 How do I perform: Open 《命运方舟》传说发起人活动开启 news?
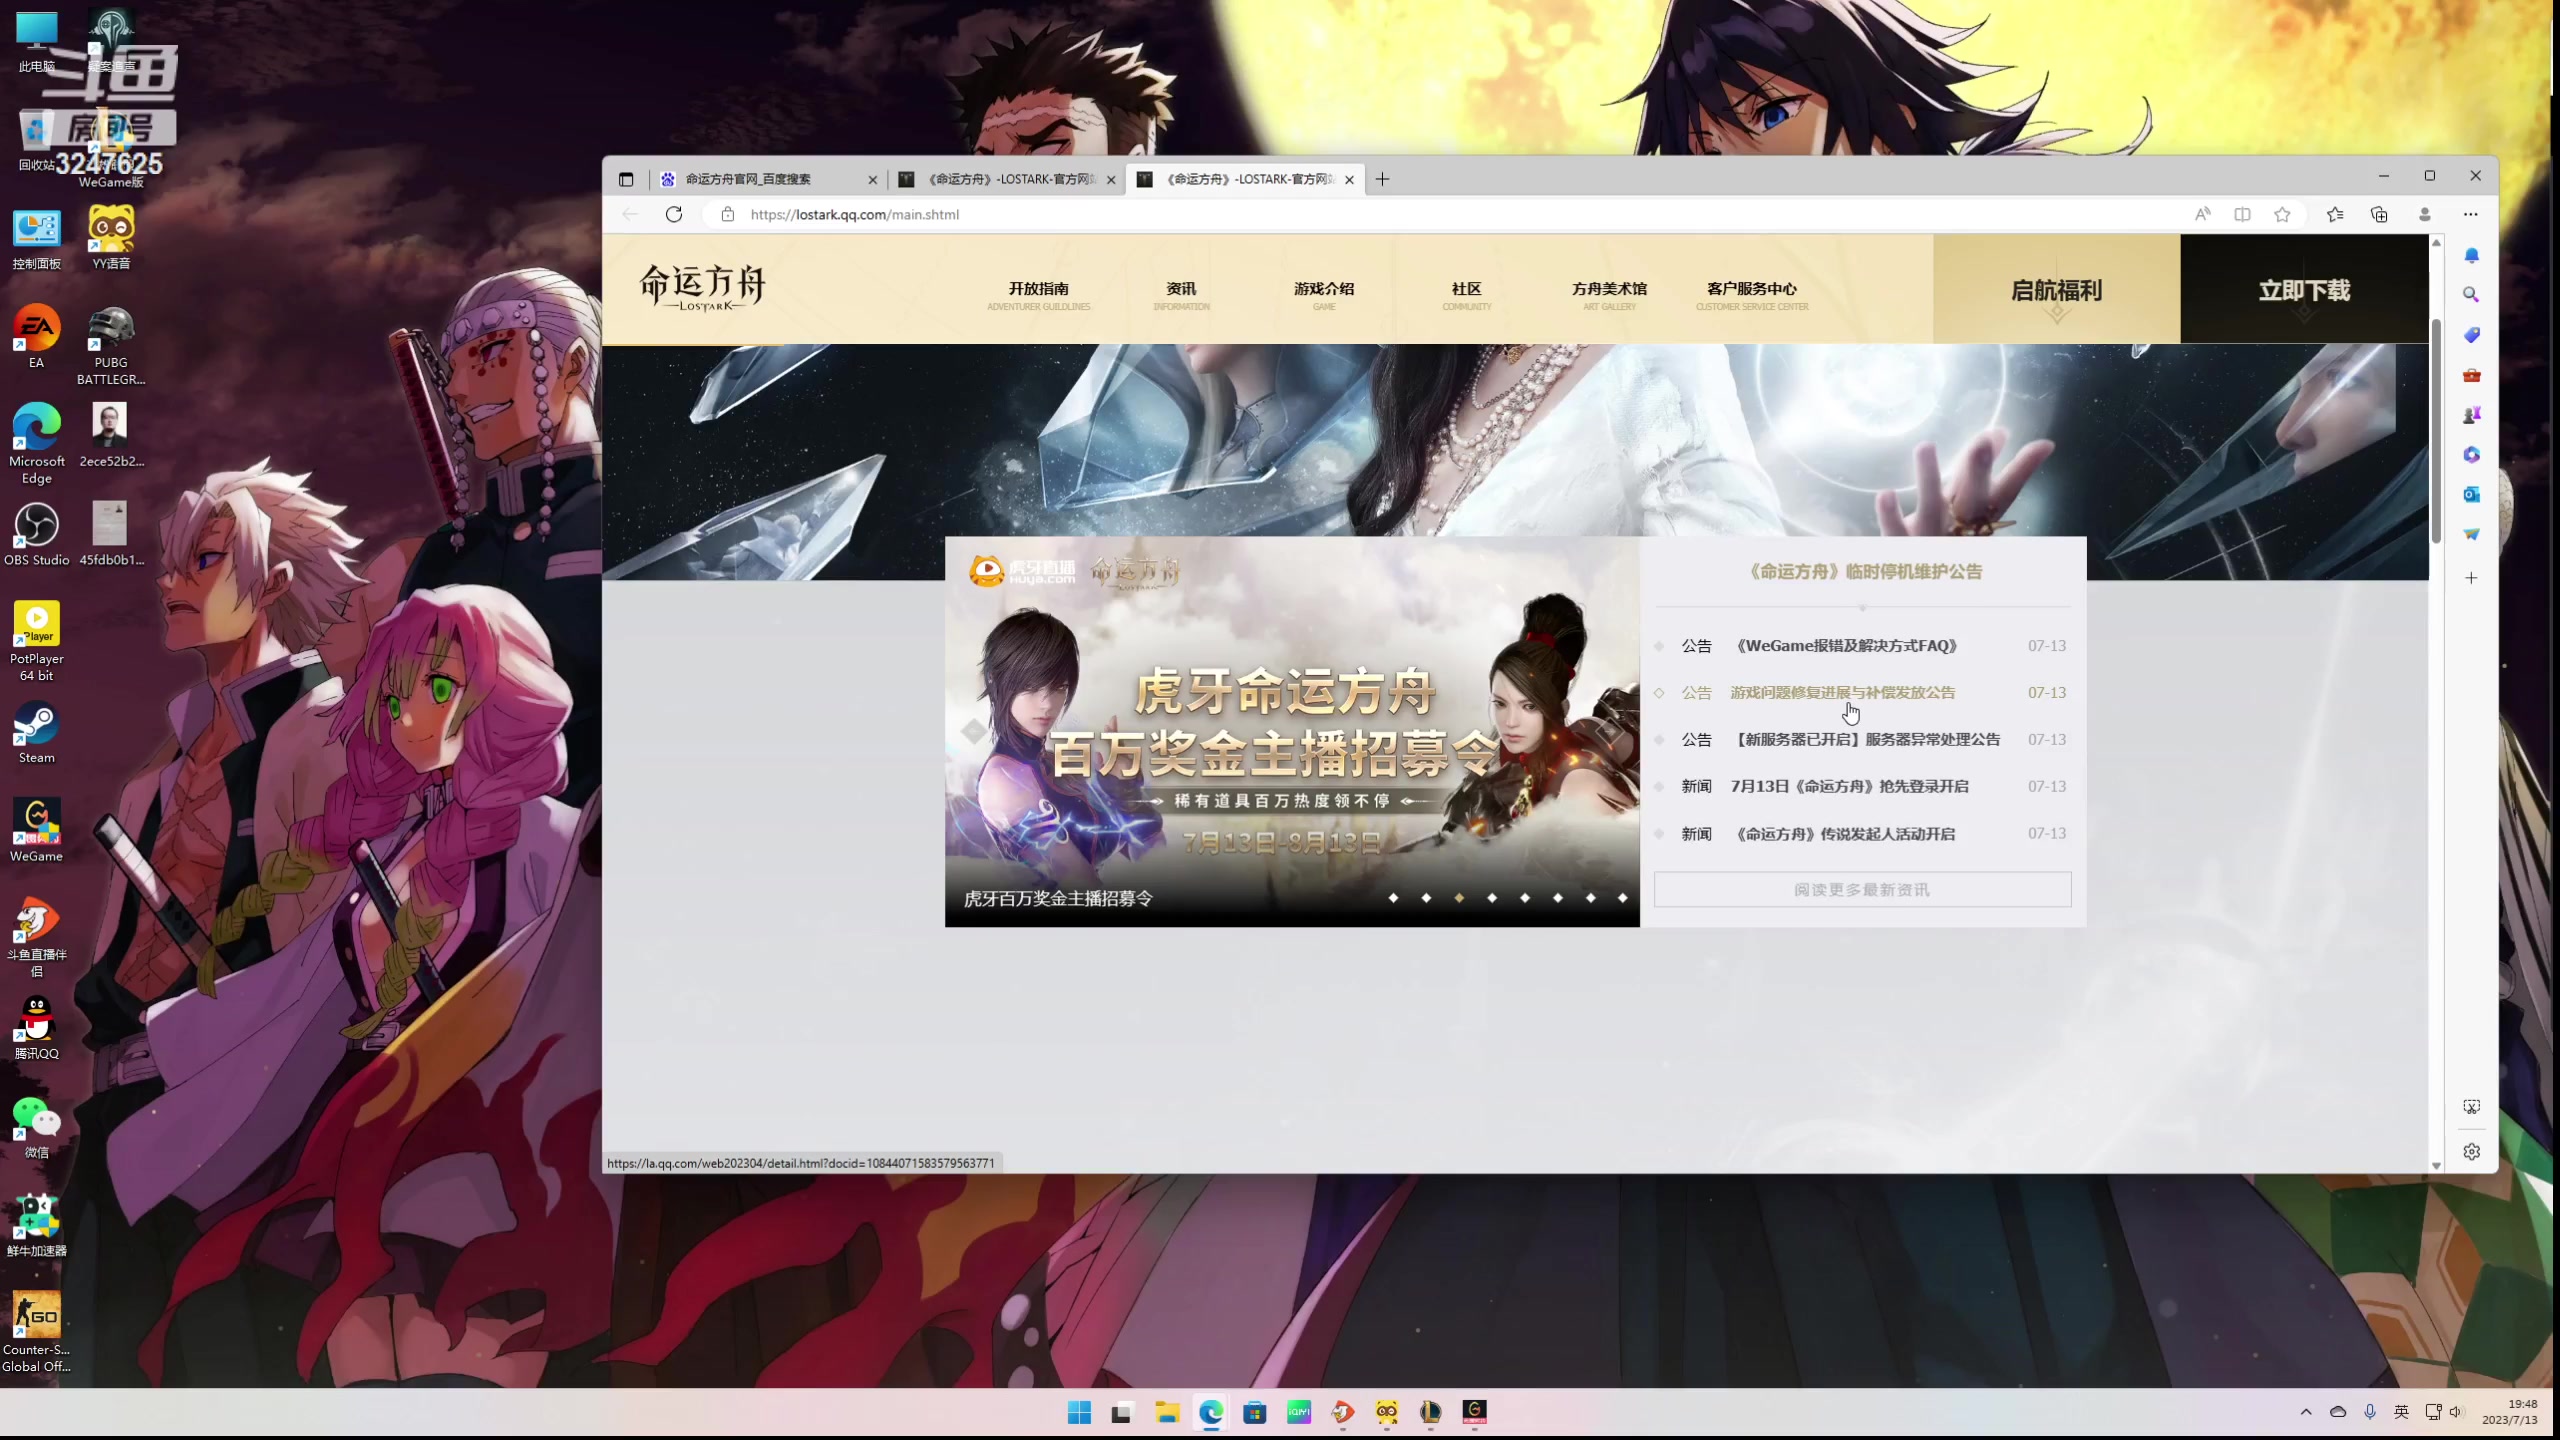[1843, 834]
